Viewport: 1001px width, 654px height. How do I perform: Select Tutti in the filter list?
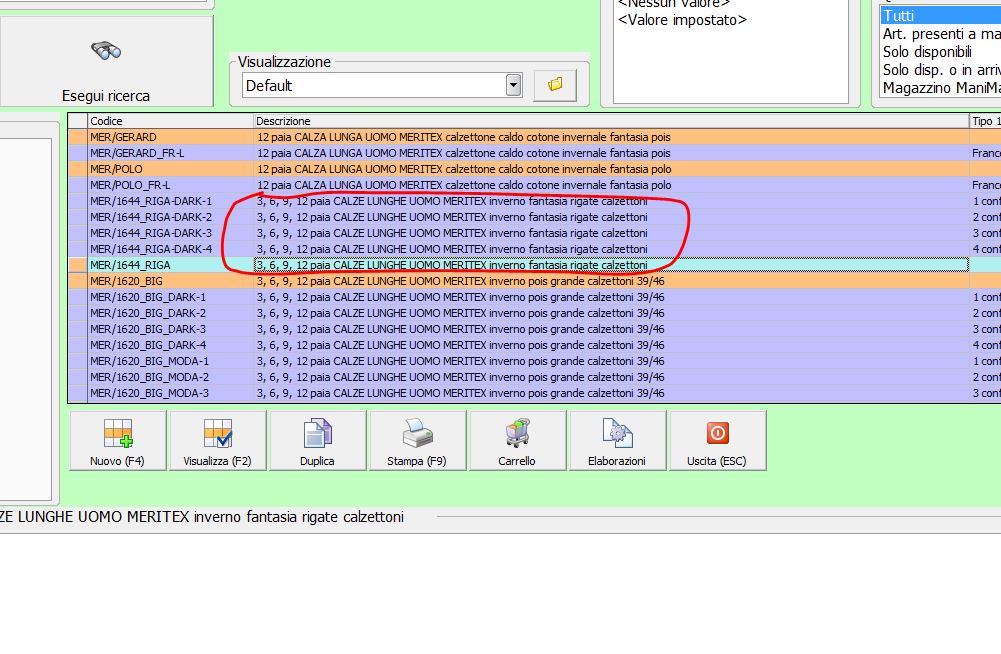[940, 15]
